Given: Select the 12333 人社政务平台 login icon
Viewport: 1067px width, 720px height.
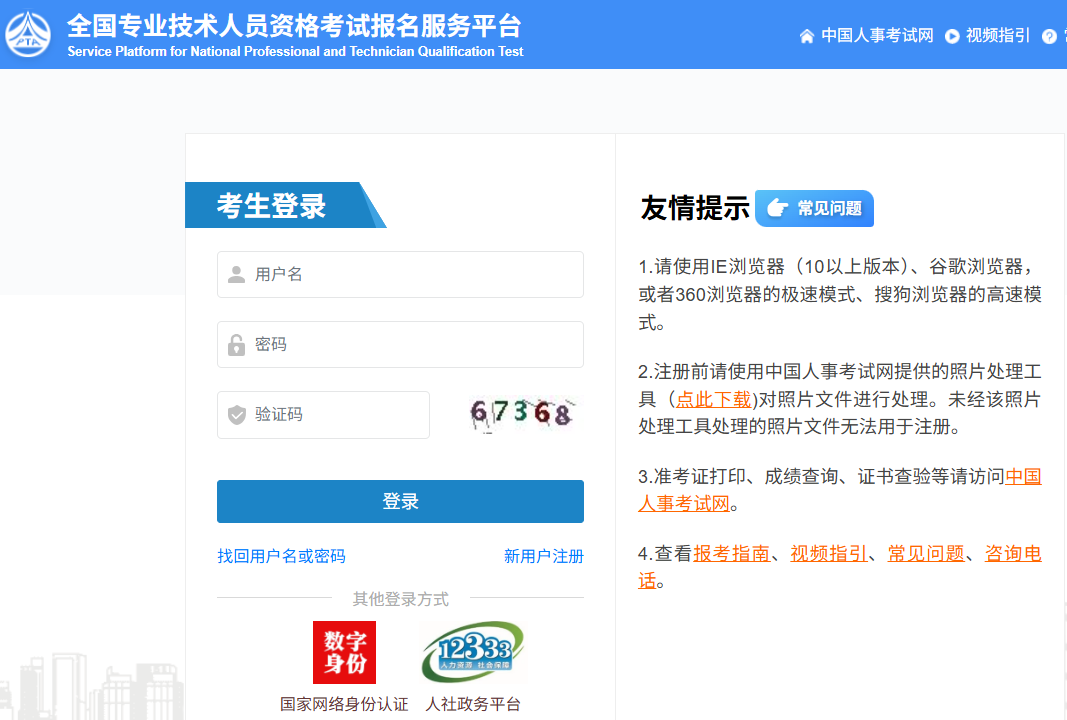Looking at the screenshot, I should point(471,651).
